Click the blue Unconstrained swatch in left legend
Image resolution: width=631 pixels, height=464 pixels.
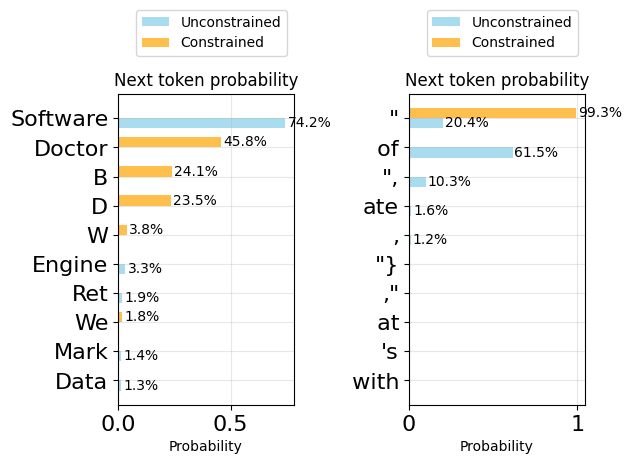(x=155, y=22)
